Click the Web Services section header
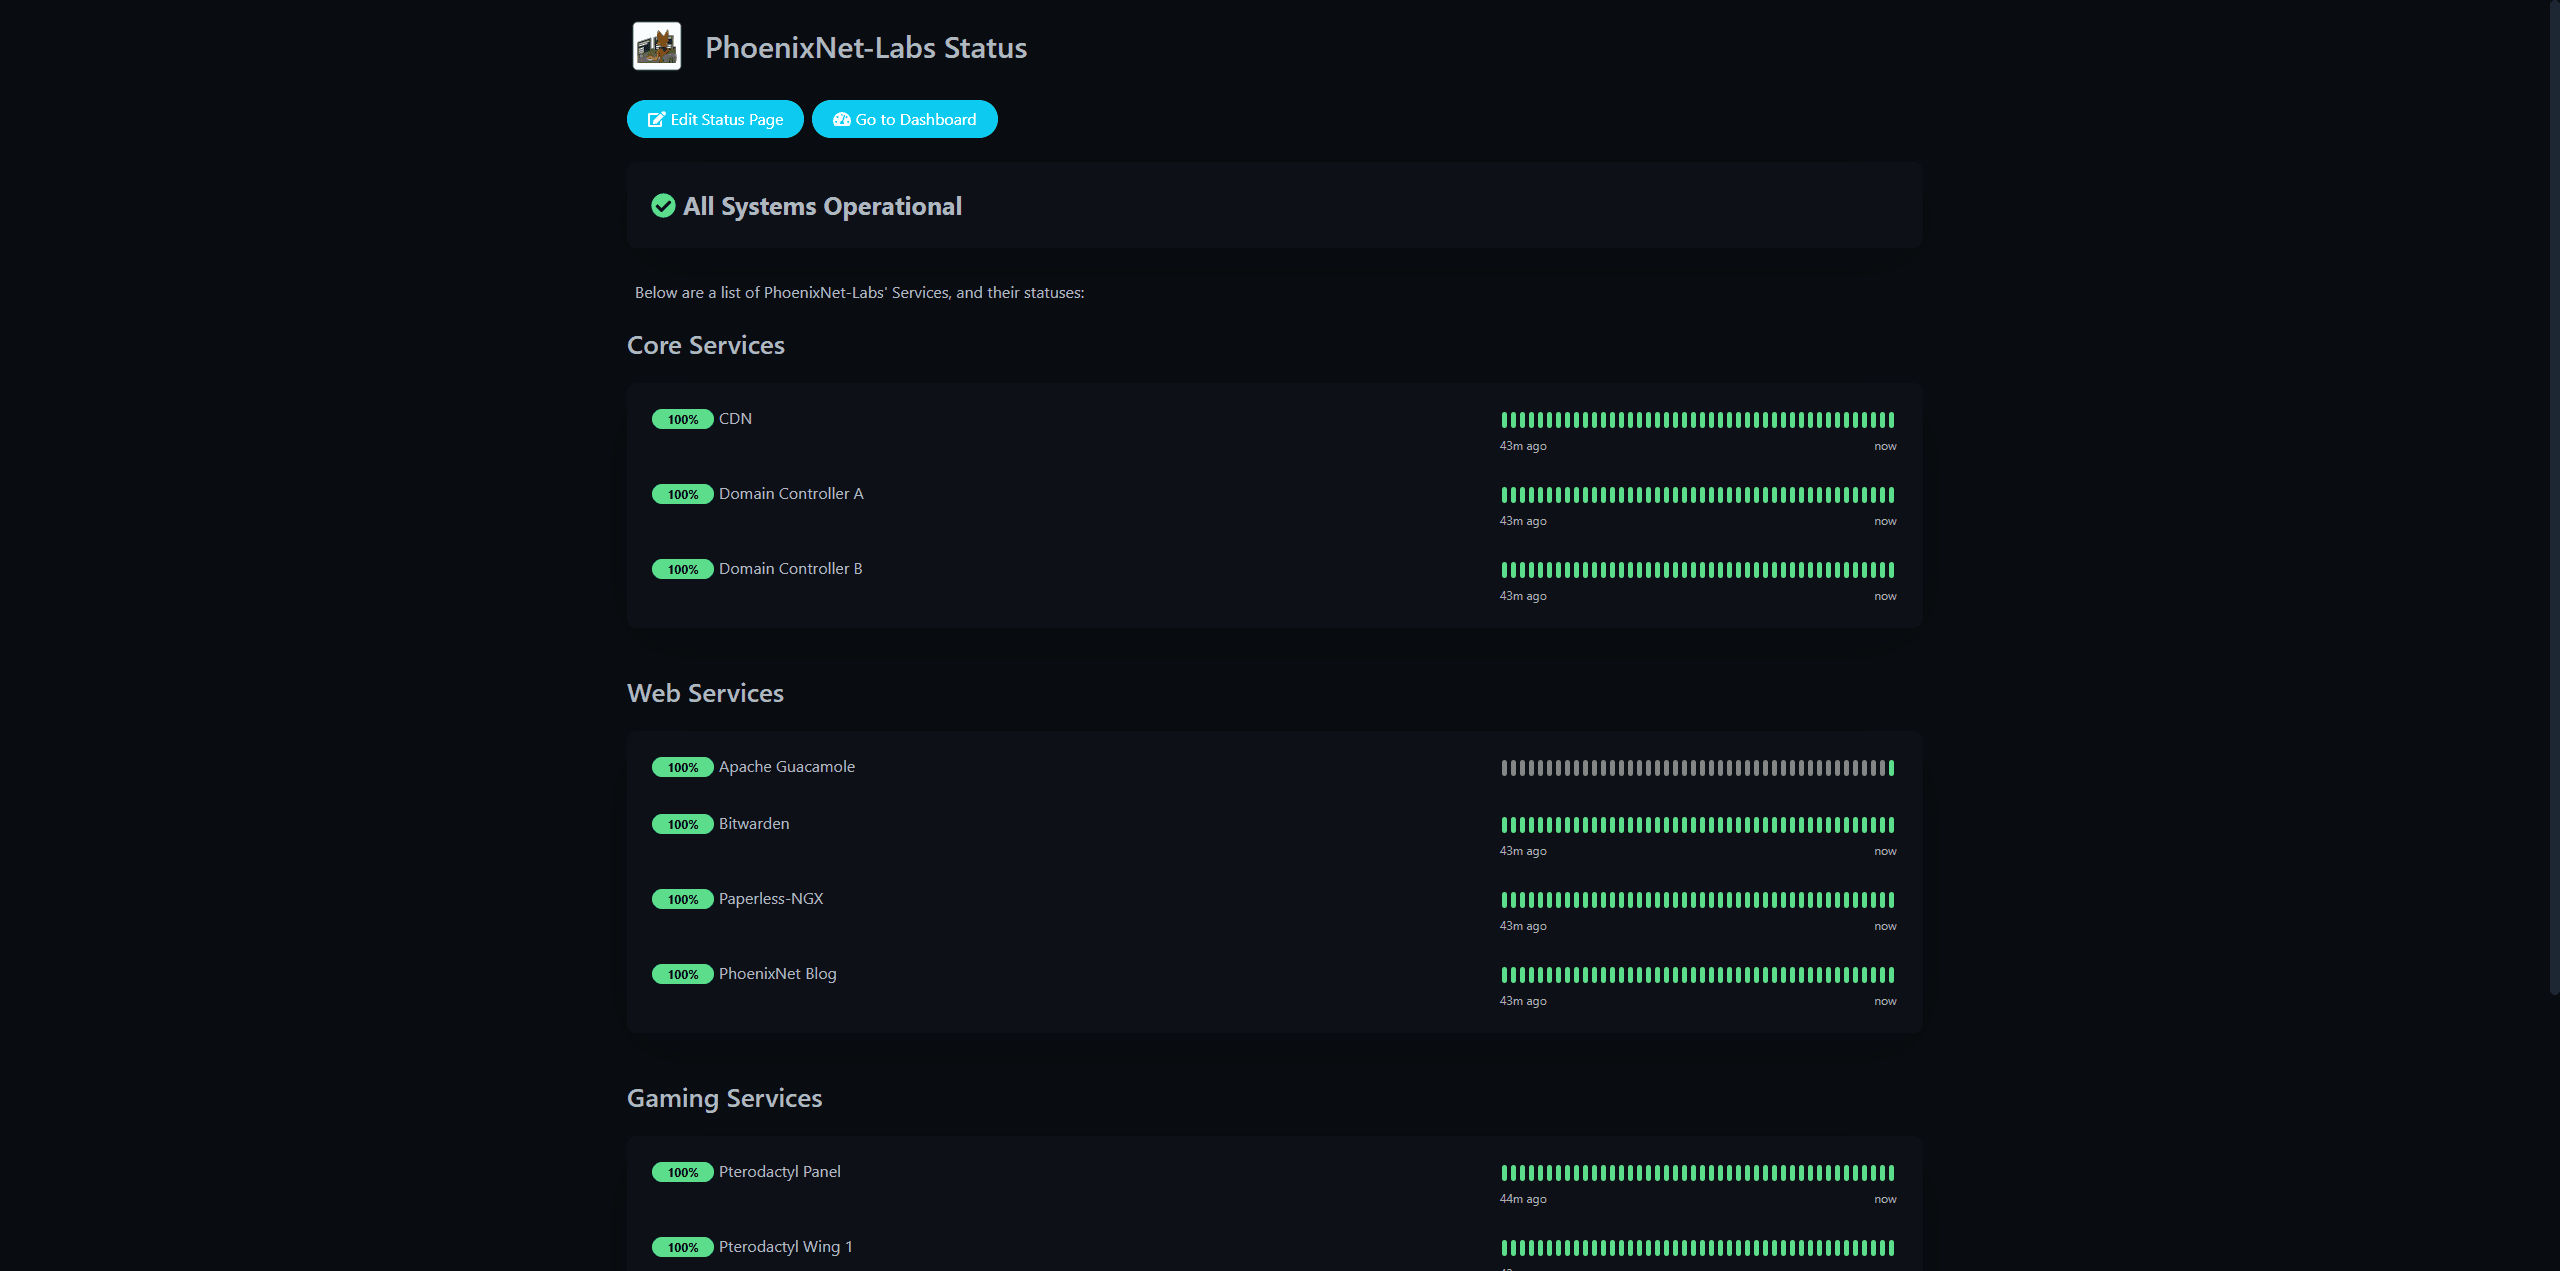The image size is (2560, 1271). click(704, 693)
